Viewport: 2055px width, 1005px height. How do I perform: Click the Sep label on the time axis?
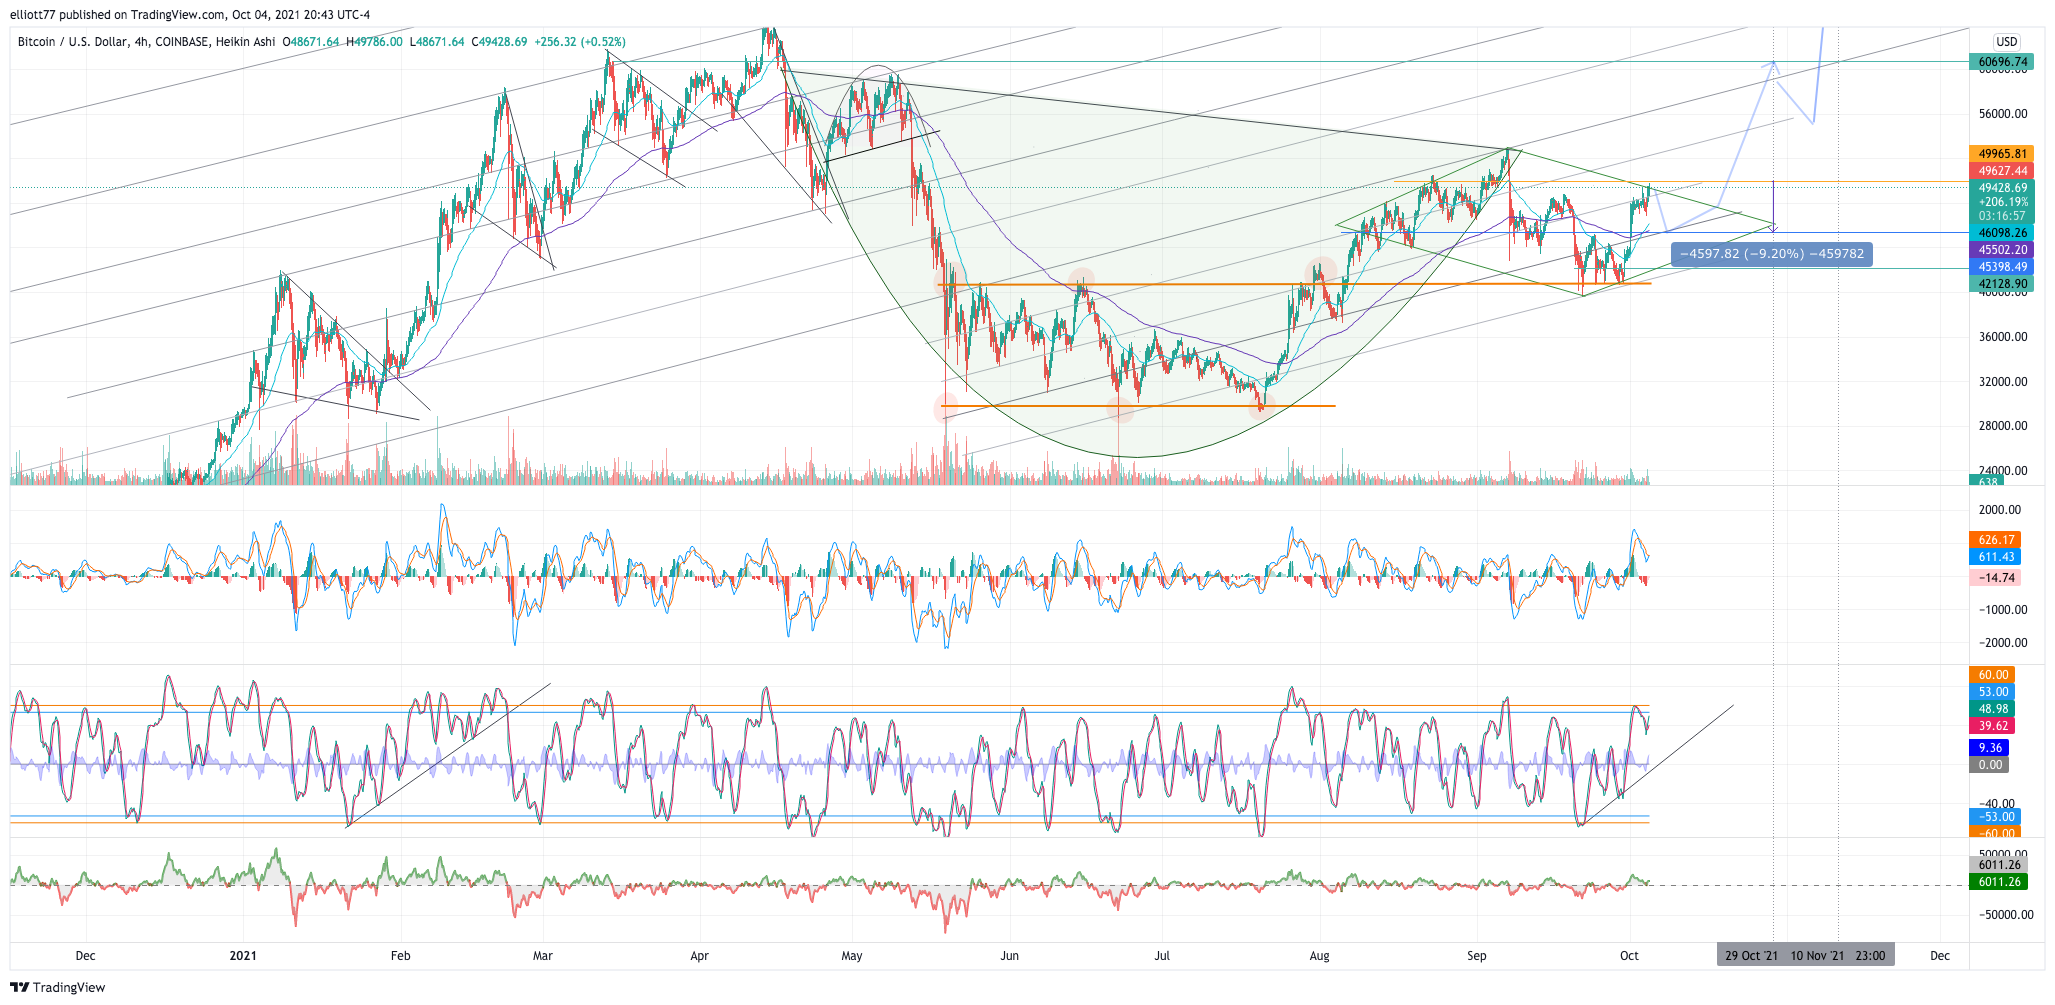pos(1477,956)
